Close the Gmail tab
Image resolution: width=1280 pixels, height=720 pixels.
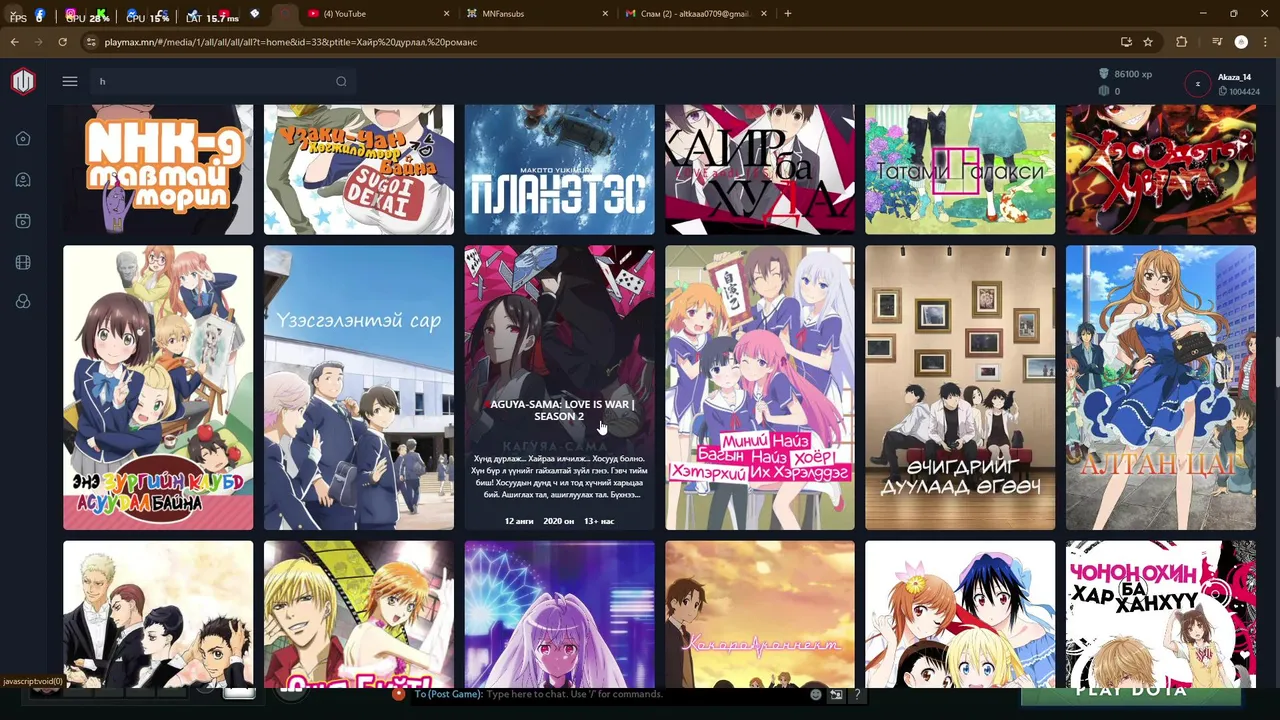[765, 14]
